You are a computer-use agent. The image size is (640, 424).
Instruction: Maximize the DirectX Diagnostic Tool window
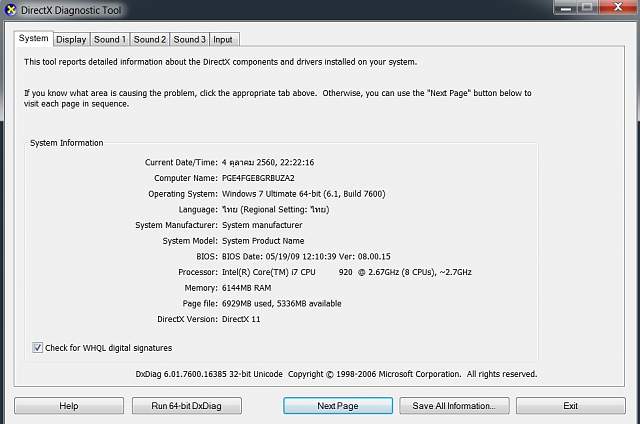587,7
